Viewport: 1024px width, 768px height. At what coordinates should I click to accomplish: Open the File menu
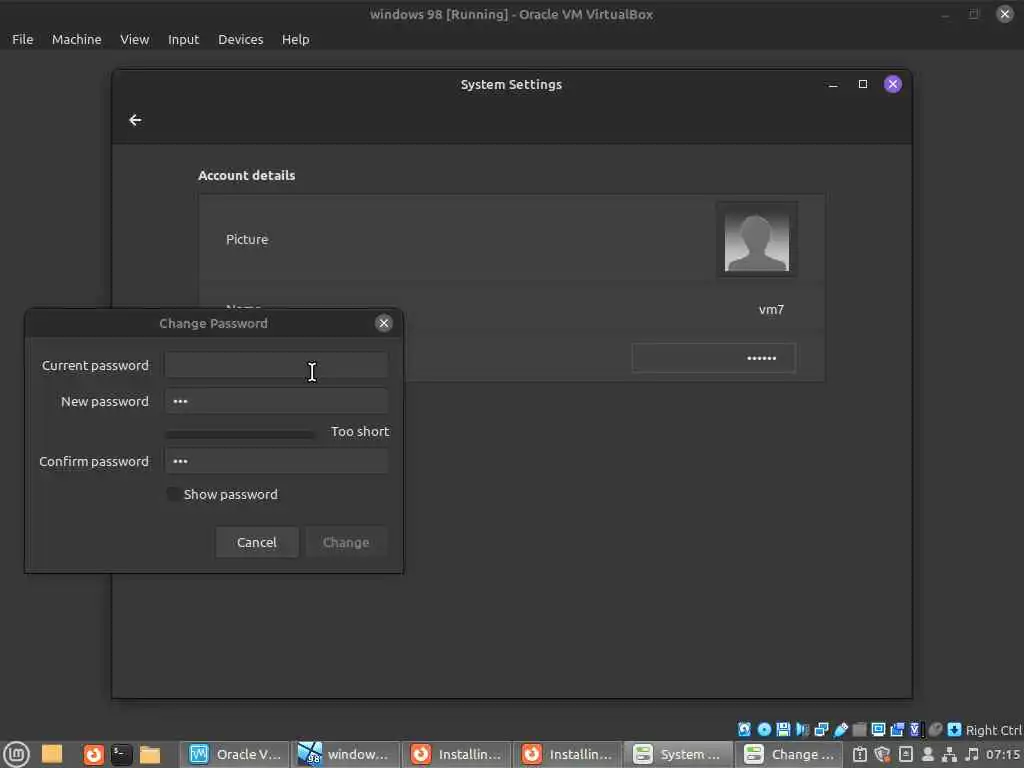pos(23,39)
